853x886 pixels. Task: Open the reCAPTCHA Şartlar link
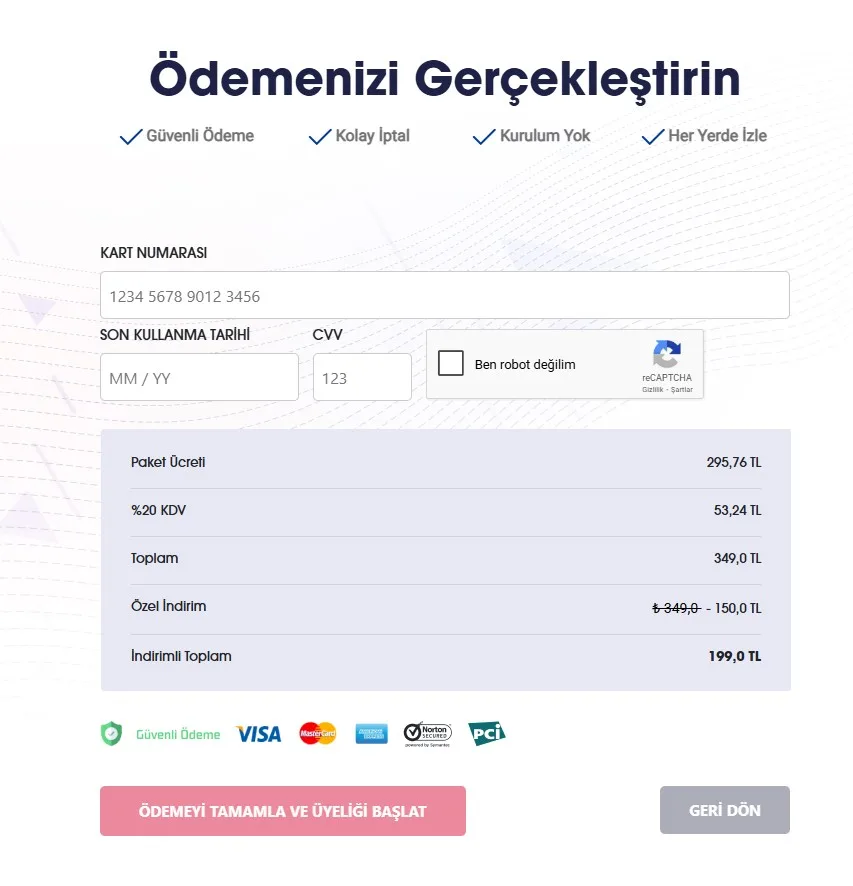pyautogui.click(x=682, y=390)
